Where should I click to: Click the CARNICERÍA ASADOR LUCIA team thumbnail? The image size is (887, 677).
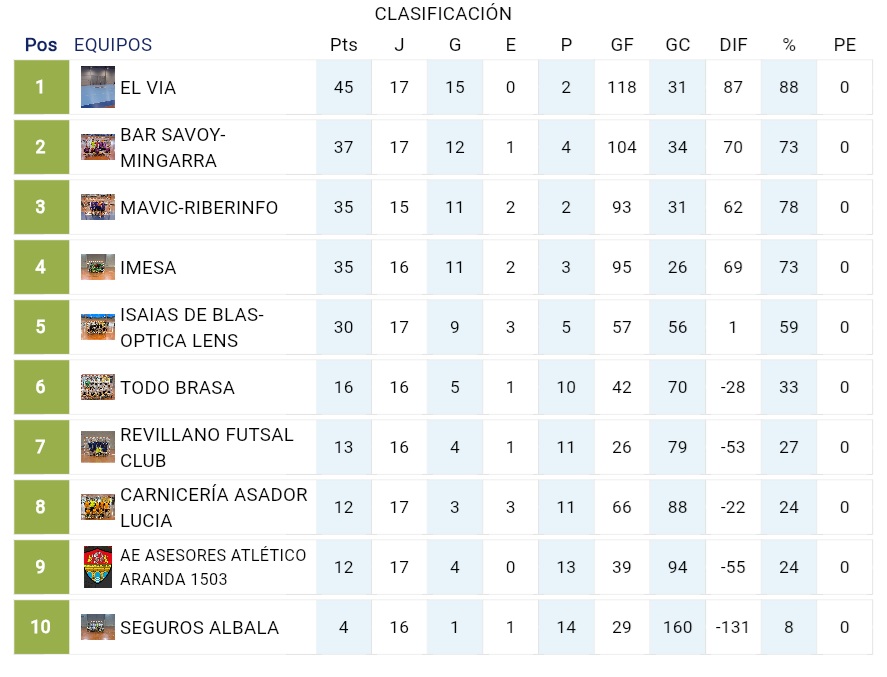(x=98, y=507)
